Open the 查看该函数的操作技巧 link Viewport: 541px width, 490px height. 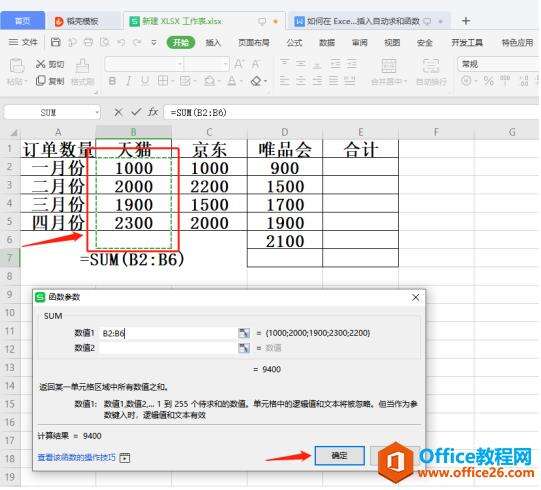pyautogui.click(x=77, y=457)
